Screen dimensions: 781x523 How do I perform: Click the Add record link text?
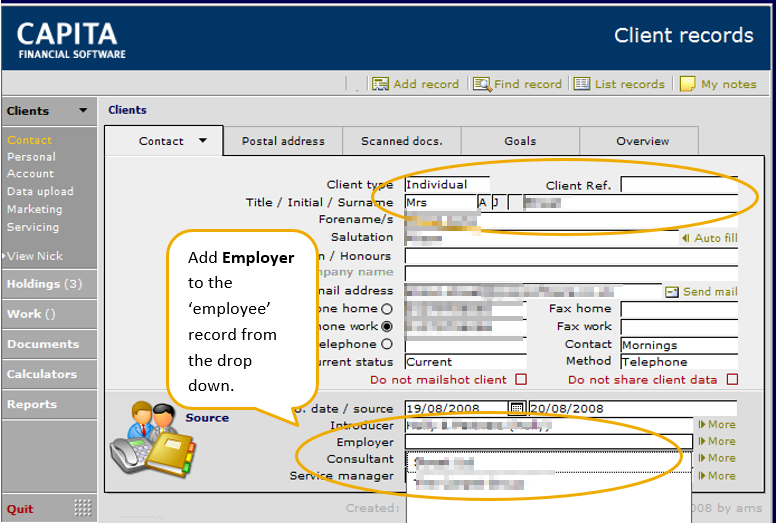click(426, 84)
